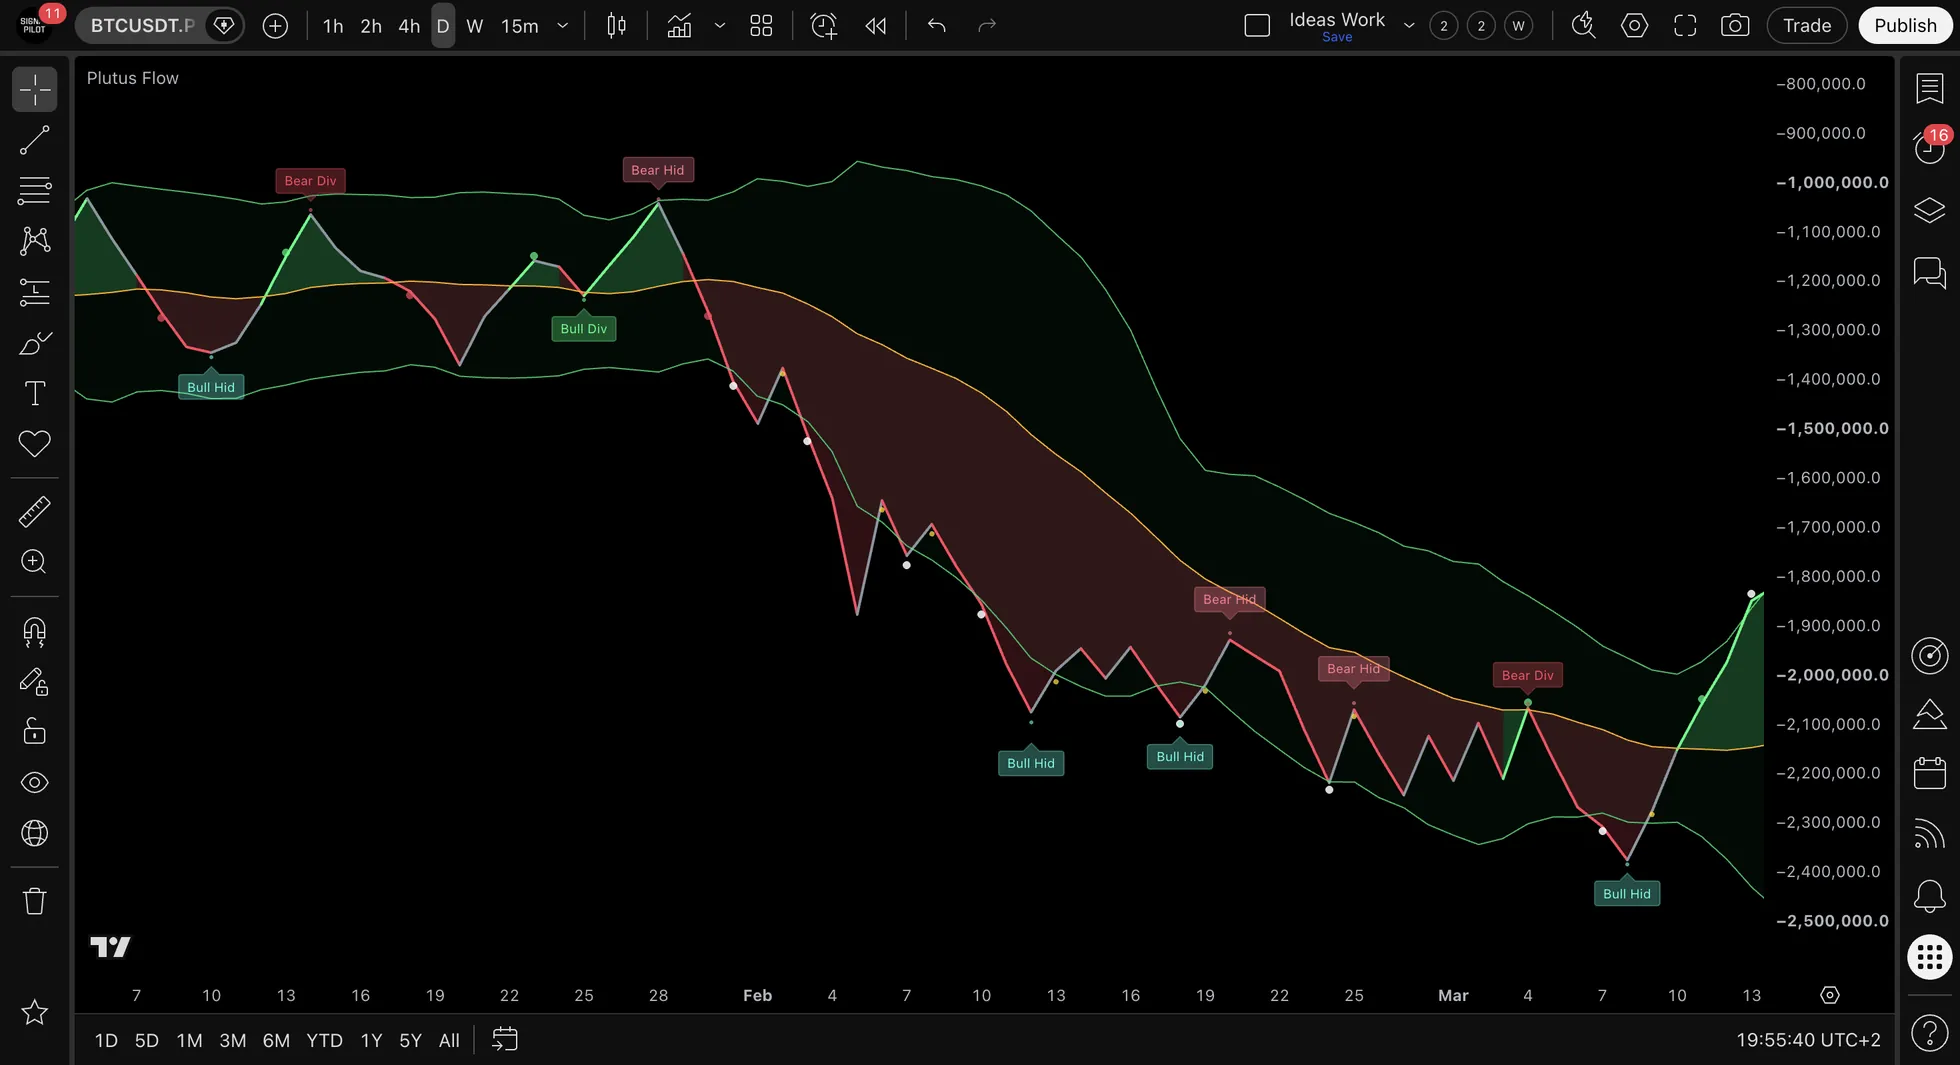Expand the indicators favorites dropdown arrow
The width and height of the screenshot is (1960, 1065).
720,26
